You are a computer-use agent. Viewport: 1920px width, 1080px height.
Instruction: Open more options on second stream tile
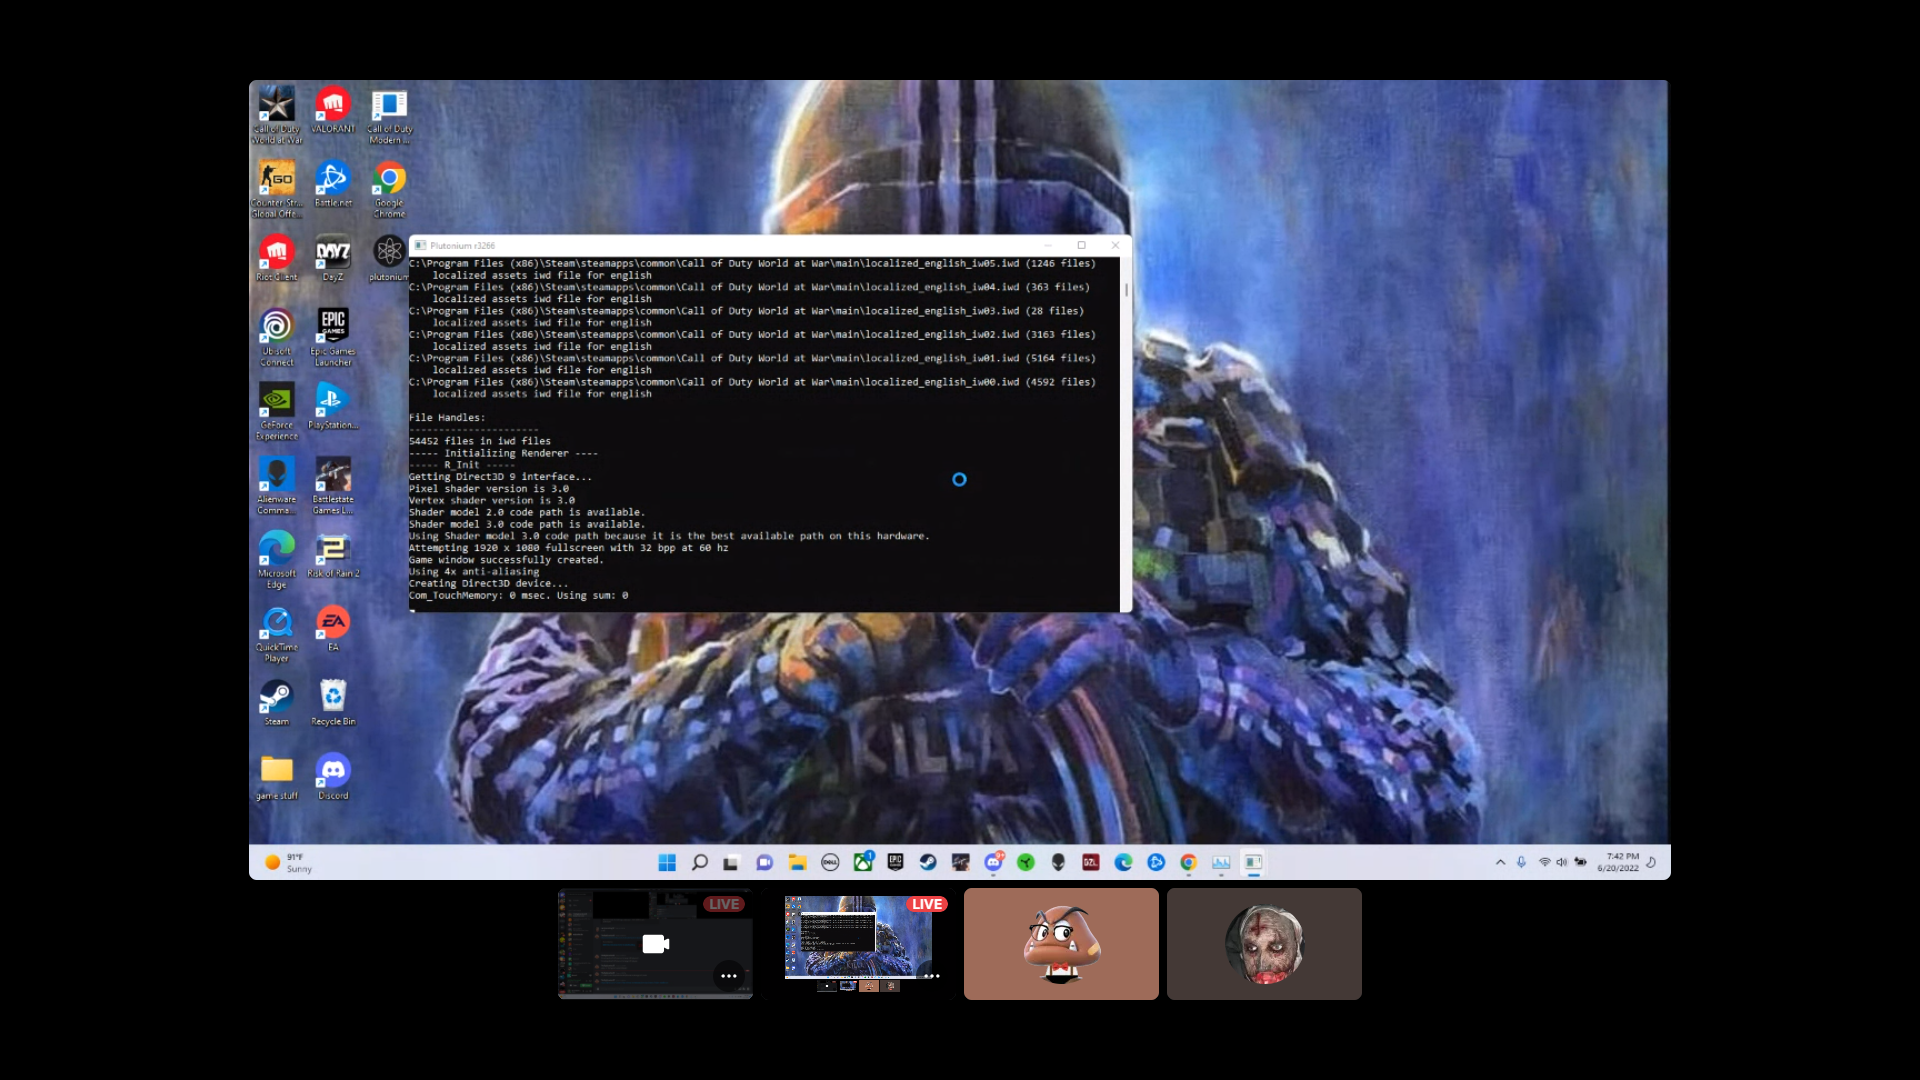pyautogui.click(x=932, y=976)
